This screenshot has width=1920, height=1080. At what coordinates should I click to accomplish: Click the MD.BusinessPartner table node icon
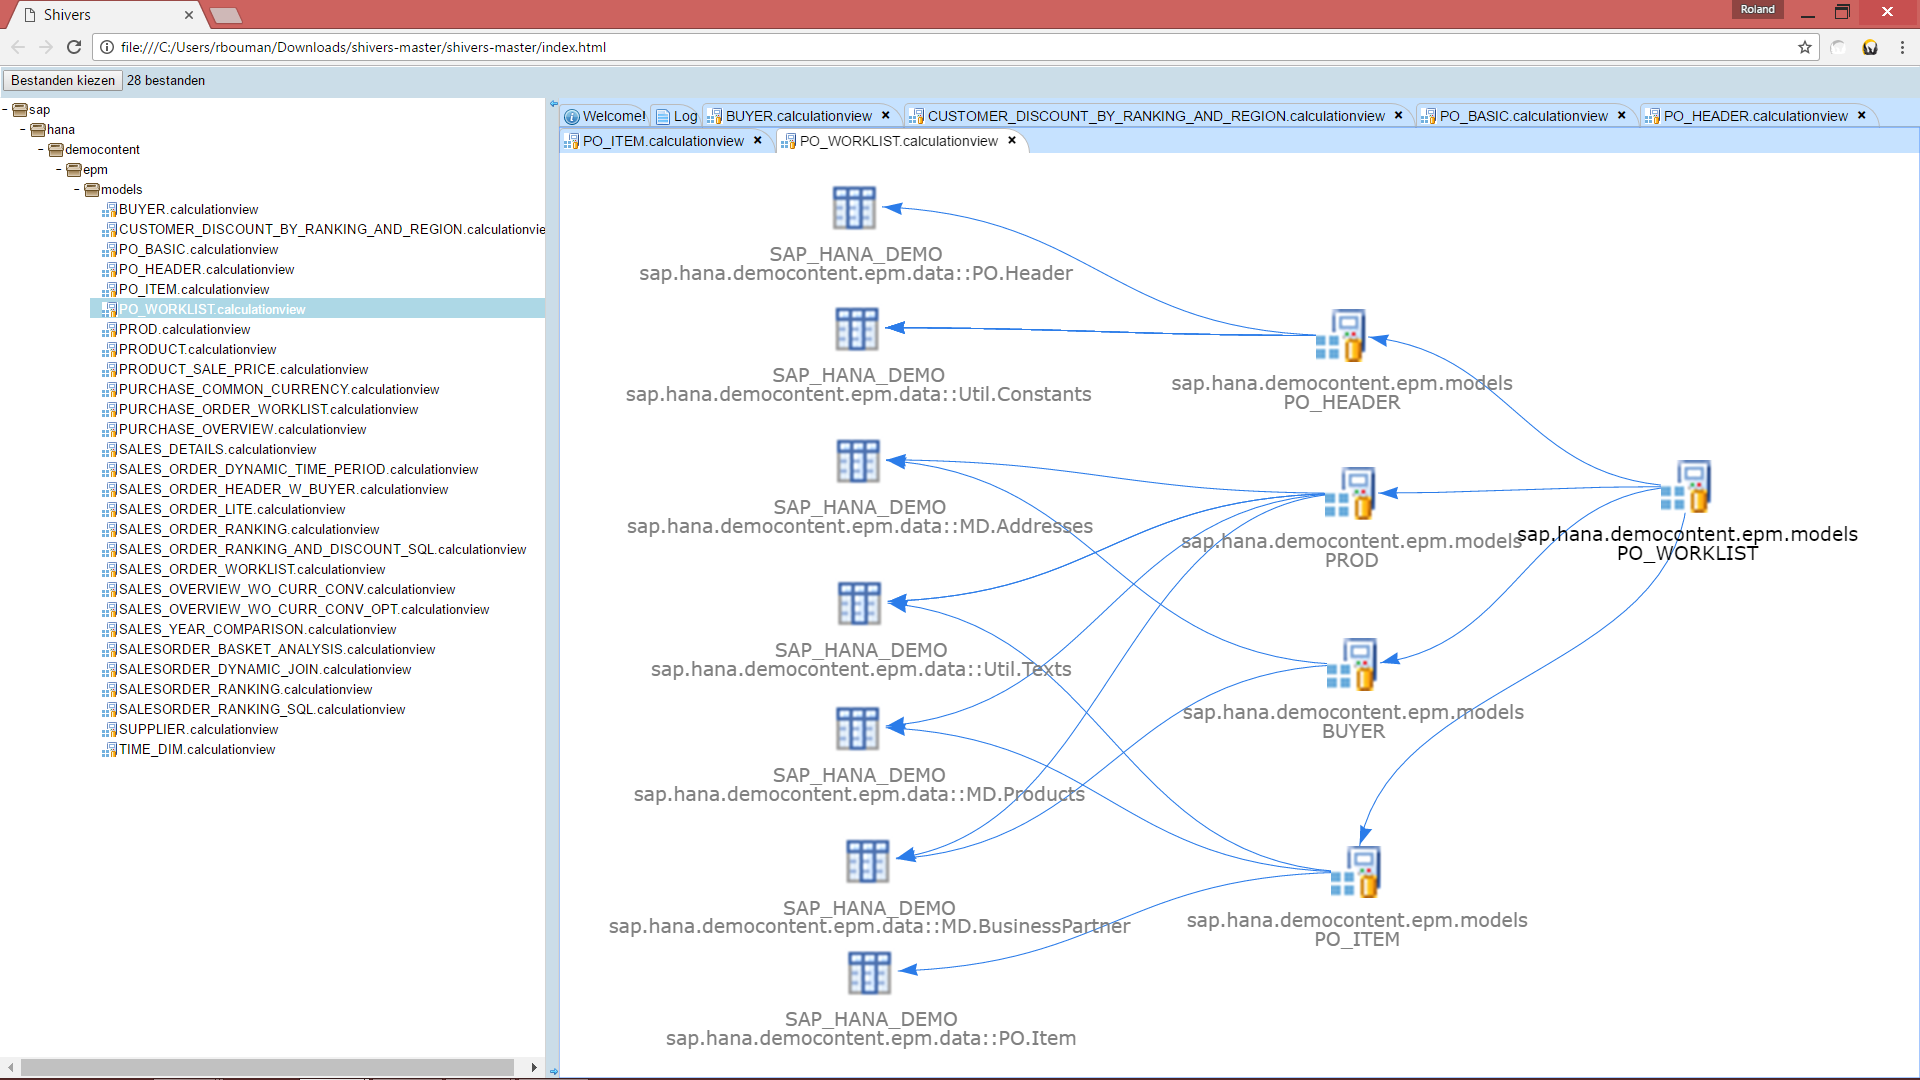(867, 861)
